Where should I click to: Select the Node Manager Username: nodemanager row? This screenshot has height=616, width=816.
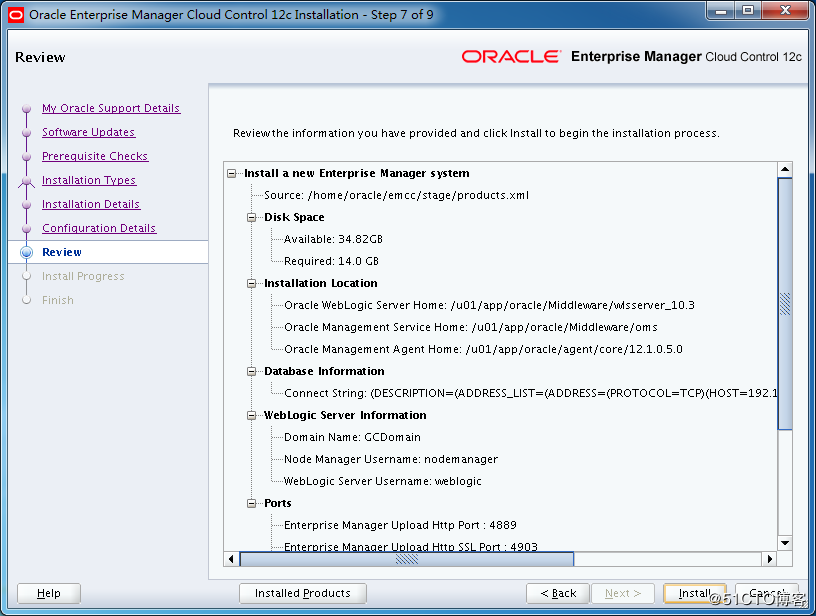tap(391, 459)
